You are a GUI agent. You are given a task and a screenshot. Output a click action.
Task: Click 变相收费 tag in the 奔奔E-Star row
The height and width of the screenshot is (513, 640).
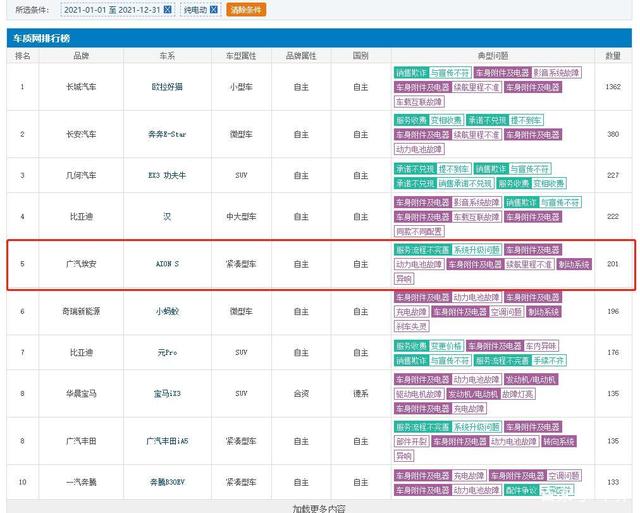tap(446, 120)
